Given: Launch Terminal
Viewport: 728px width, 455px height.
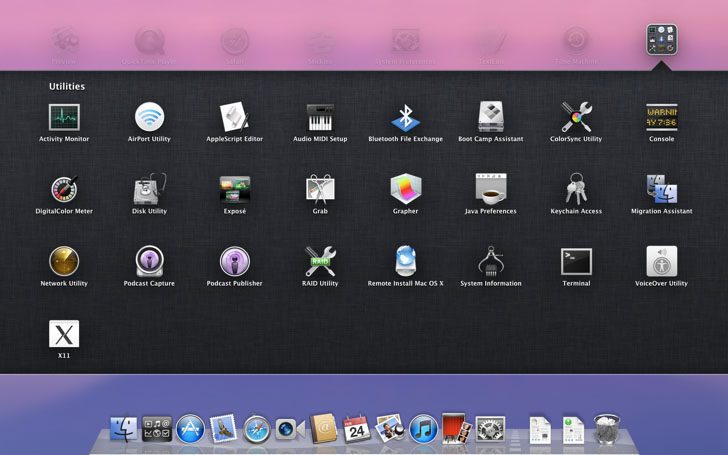Looking at the screenshot, I should click(576, 261).
